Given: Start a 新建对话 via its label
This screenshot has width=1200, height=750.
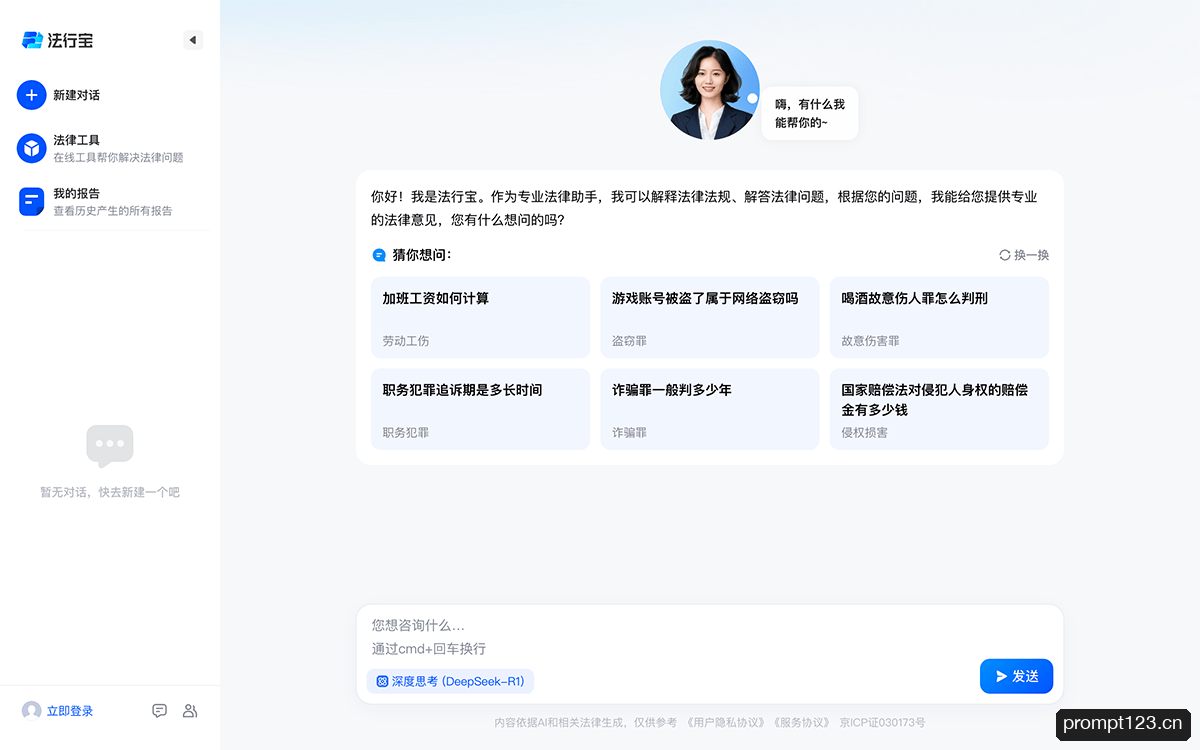Looking at the screenshot, I should [x=76, y=95].
